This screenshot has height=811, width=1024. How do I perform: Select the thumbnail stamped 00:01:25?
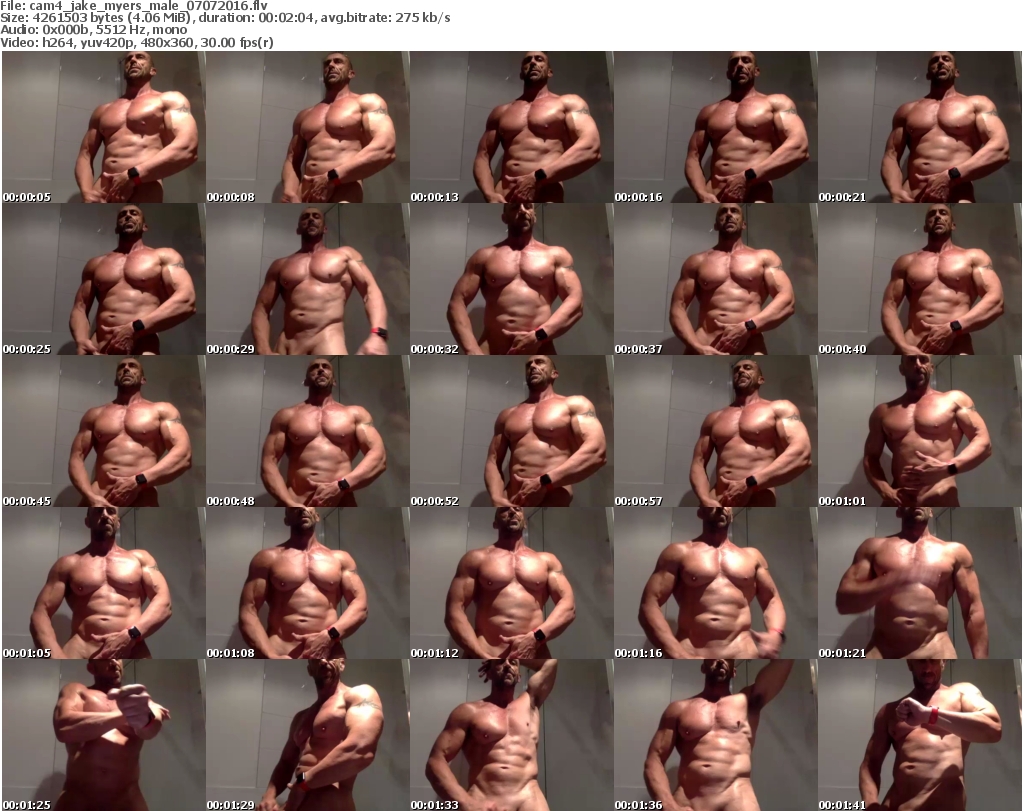click(x=104, y=735)
